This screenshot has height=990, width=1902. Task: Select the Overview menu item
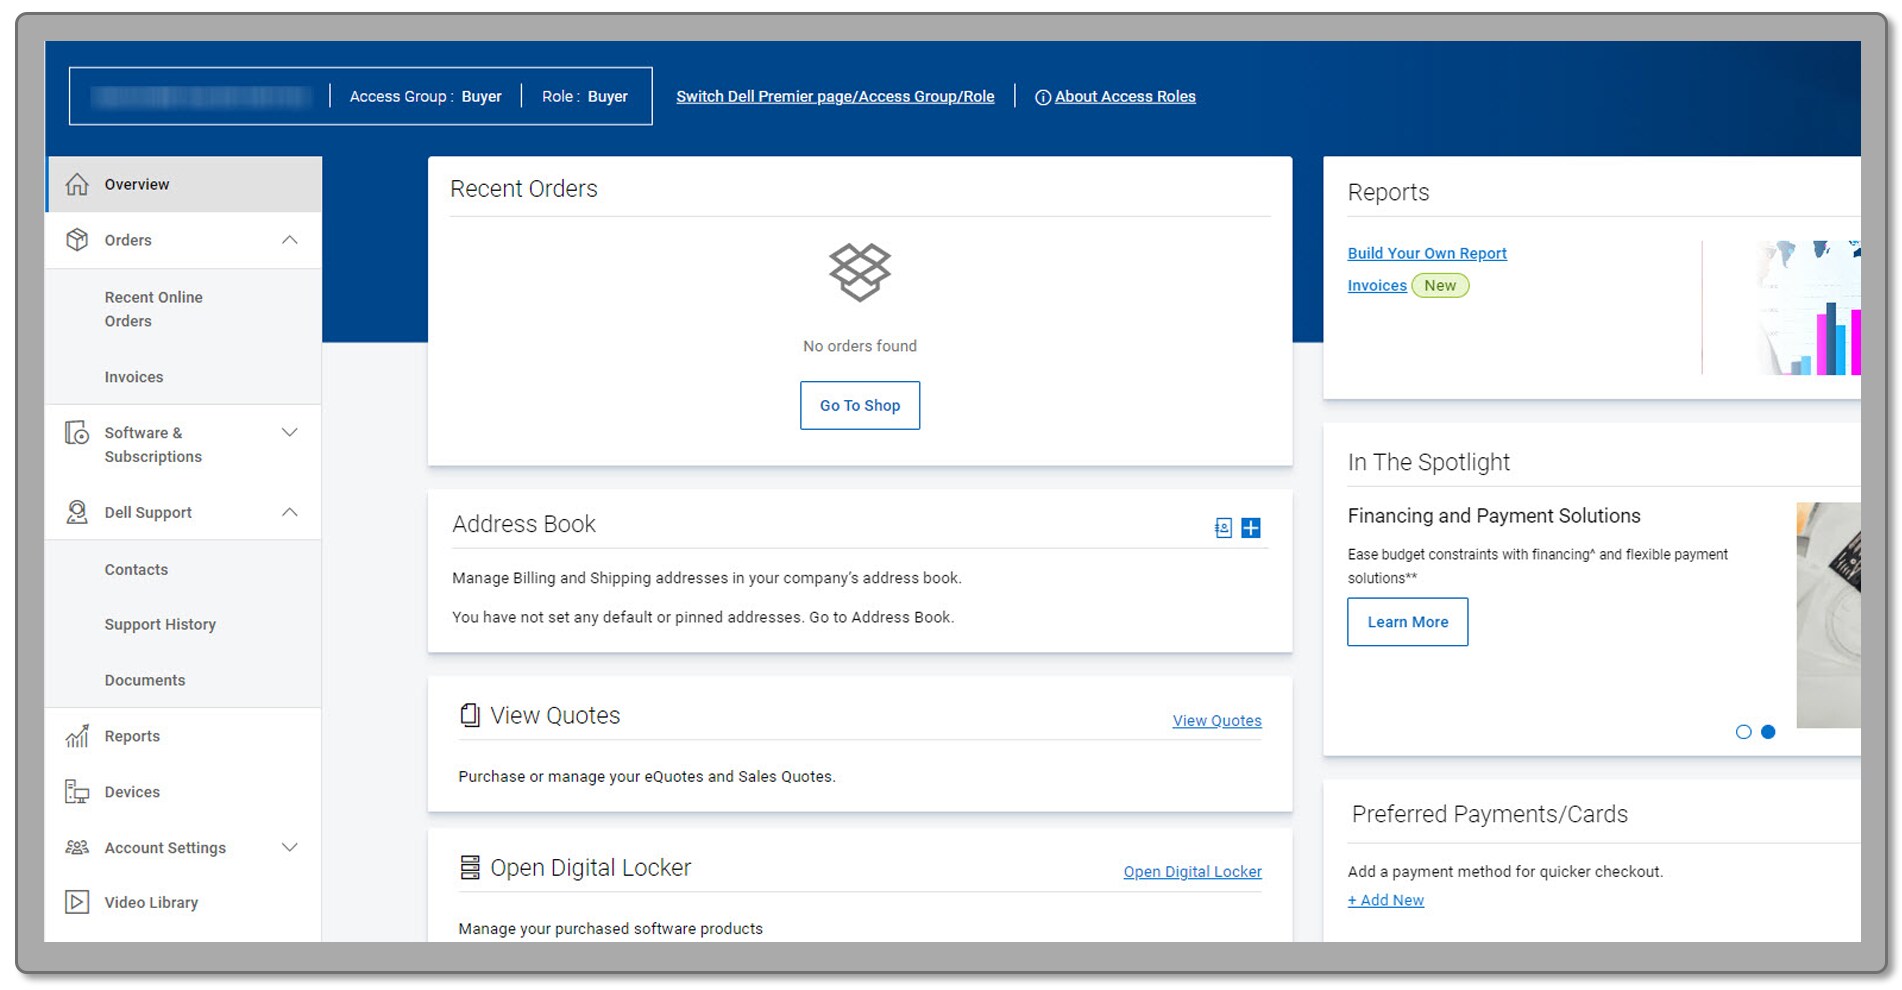(x=184, y=184)
